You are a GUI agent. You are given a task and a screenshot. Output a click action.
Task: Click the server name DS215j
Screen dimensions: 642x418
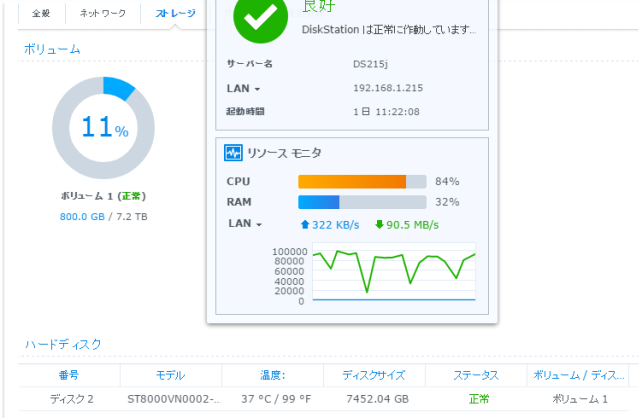(371, 64)
